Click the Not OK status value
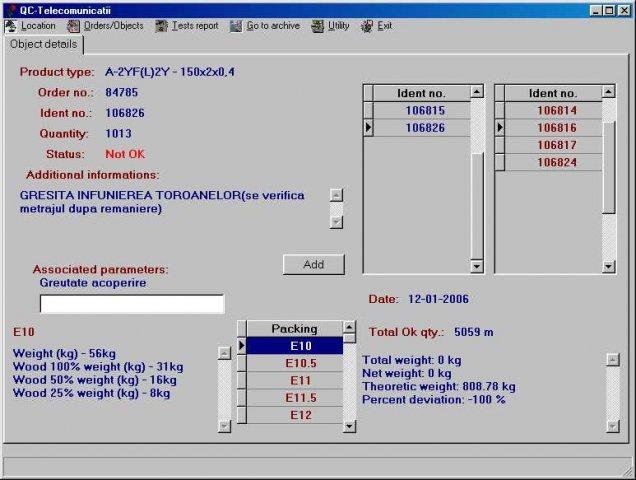 (125, 154)
